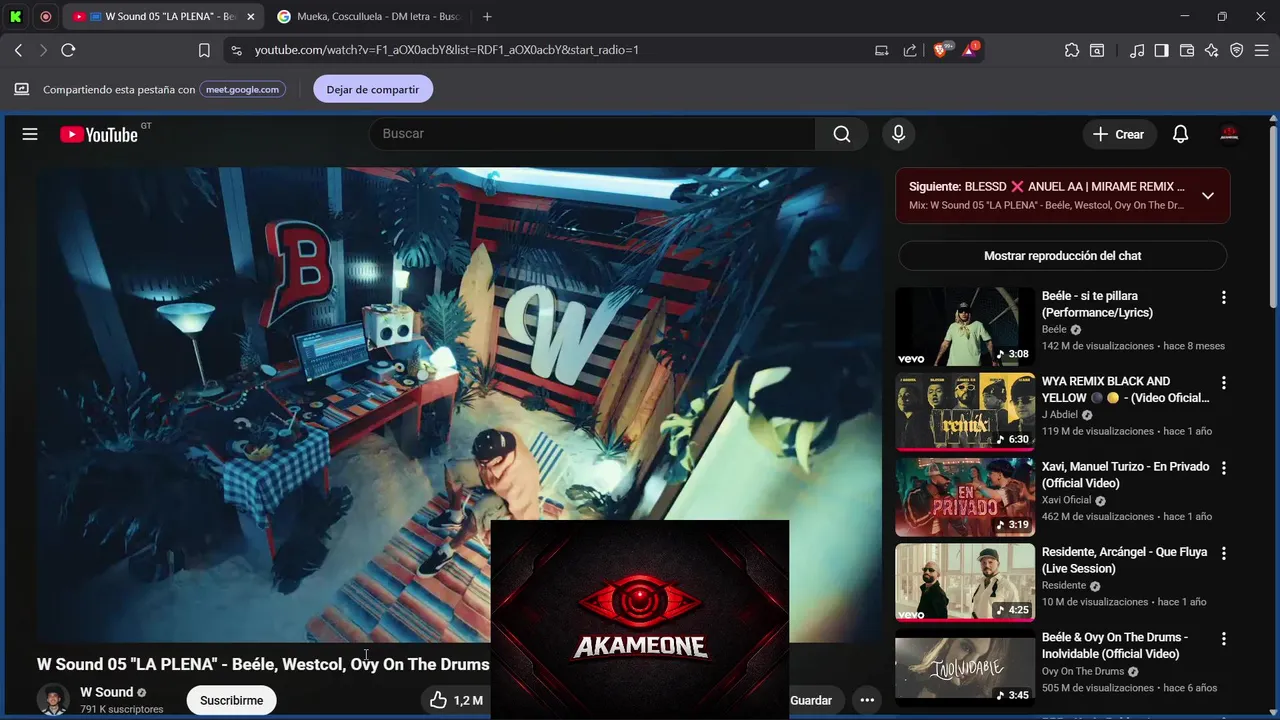Click the main video player
The height and width of the screenshot is (720, 1280).
point(460,405)
